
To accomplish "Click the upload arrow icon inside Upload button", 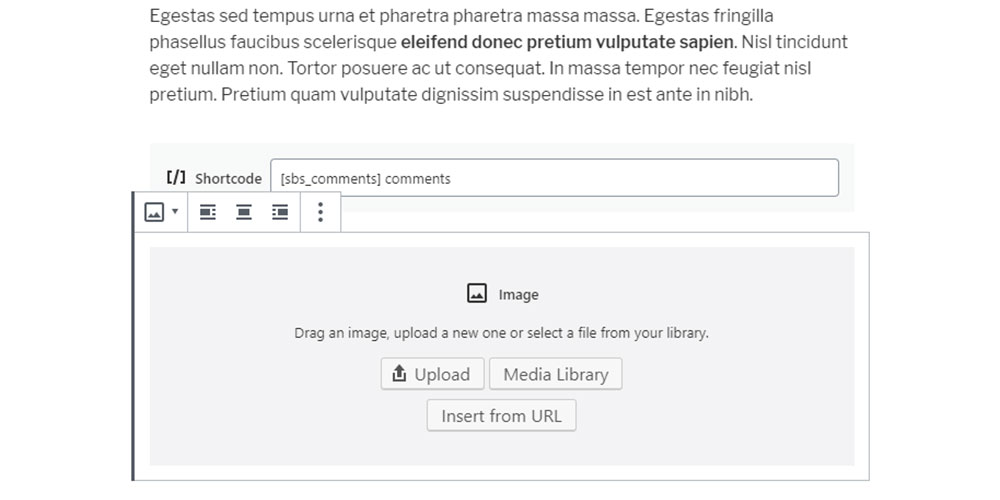I will point(399,373).
